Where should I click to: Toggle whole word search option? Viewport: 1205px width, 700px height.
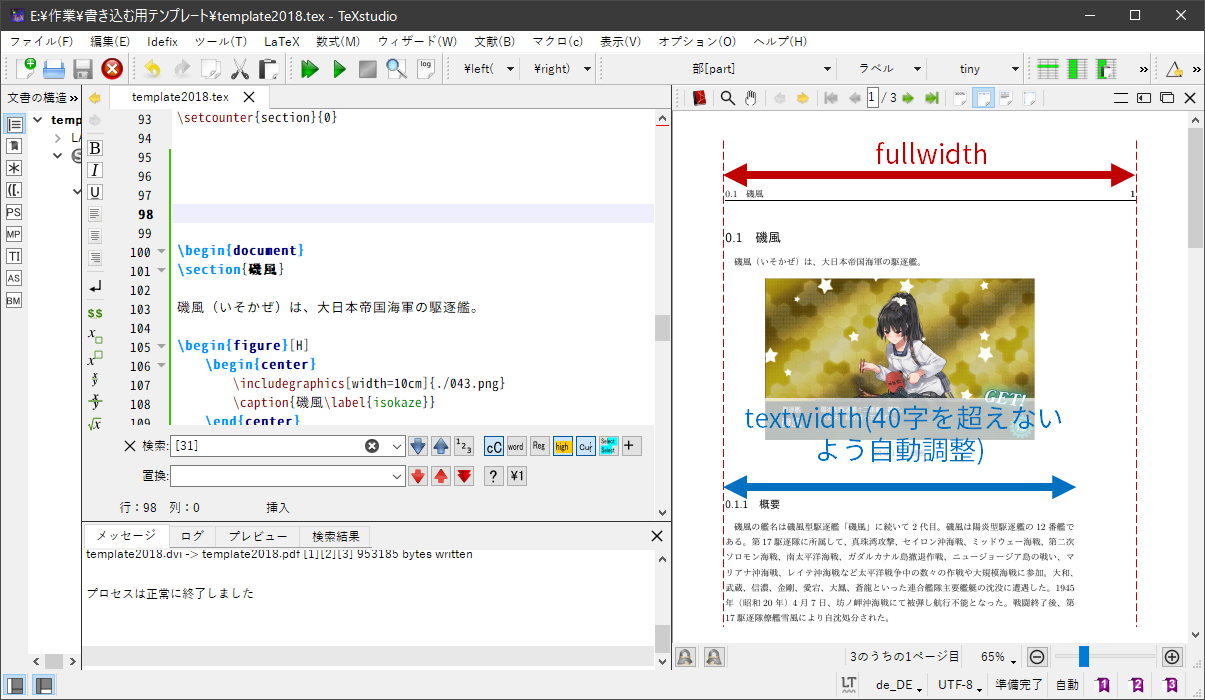pyautogui.click(x=516, y=446)
